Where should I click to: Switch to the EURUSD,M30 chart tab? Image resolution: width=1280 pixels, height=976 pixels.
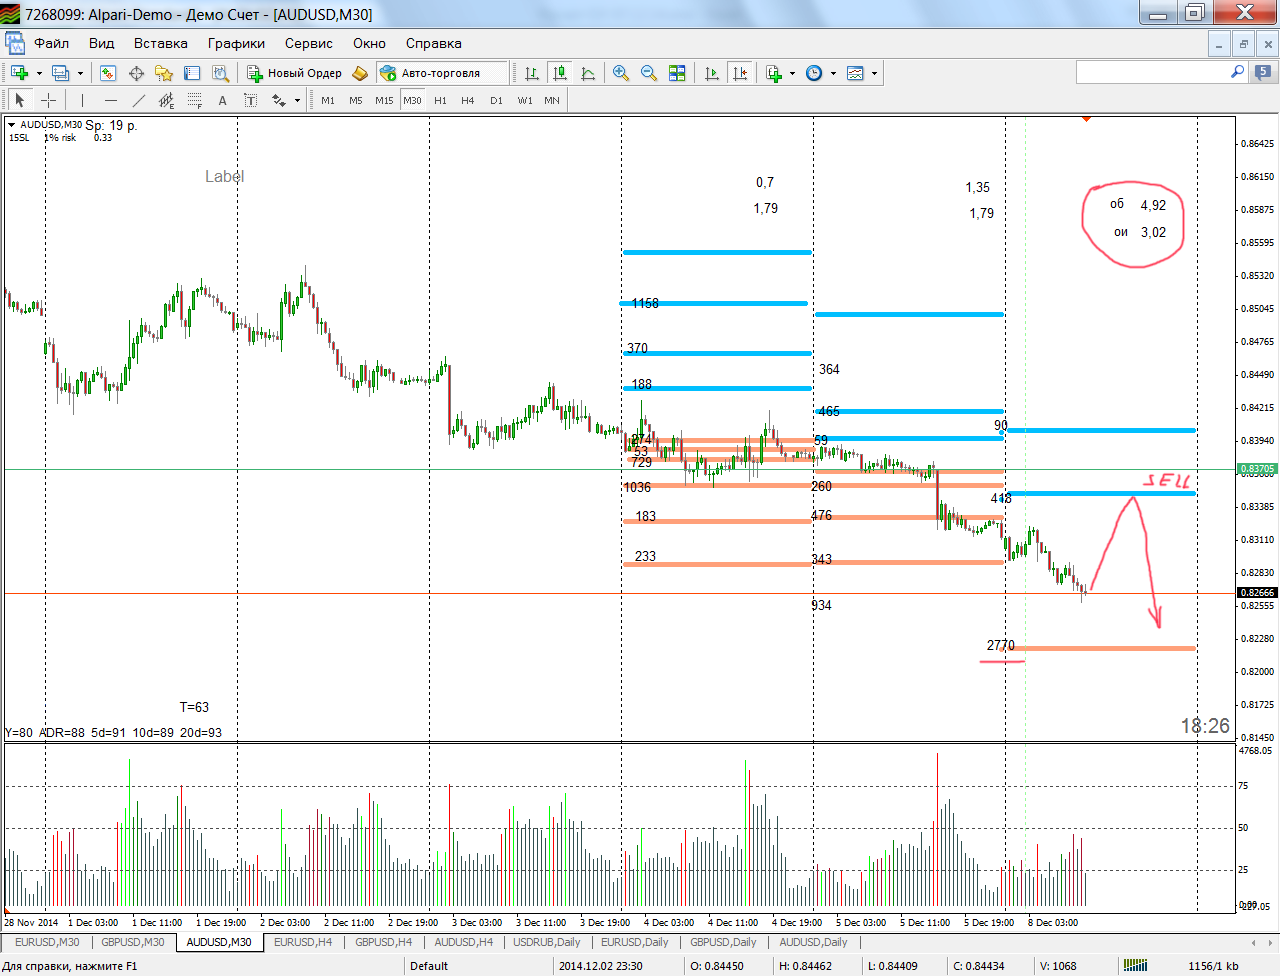coord(47,942)
